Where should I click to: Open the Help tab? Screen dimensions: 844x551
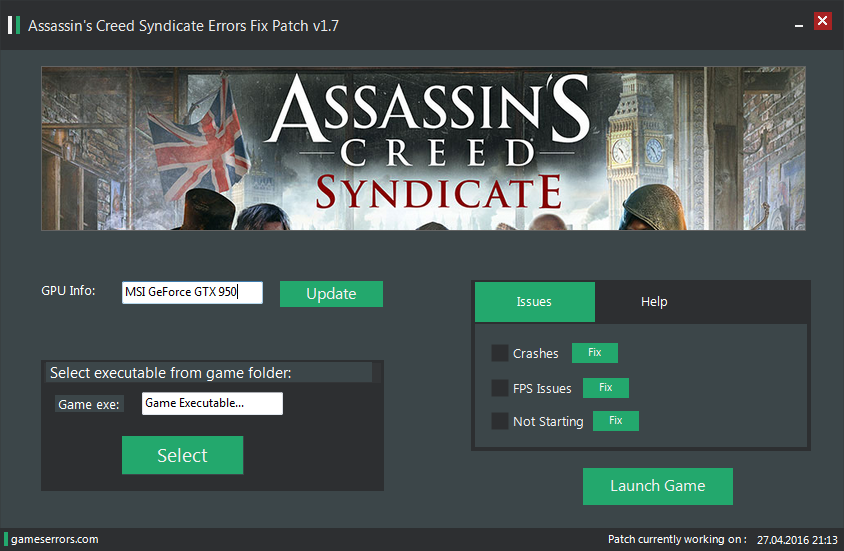tap(654, 302)
